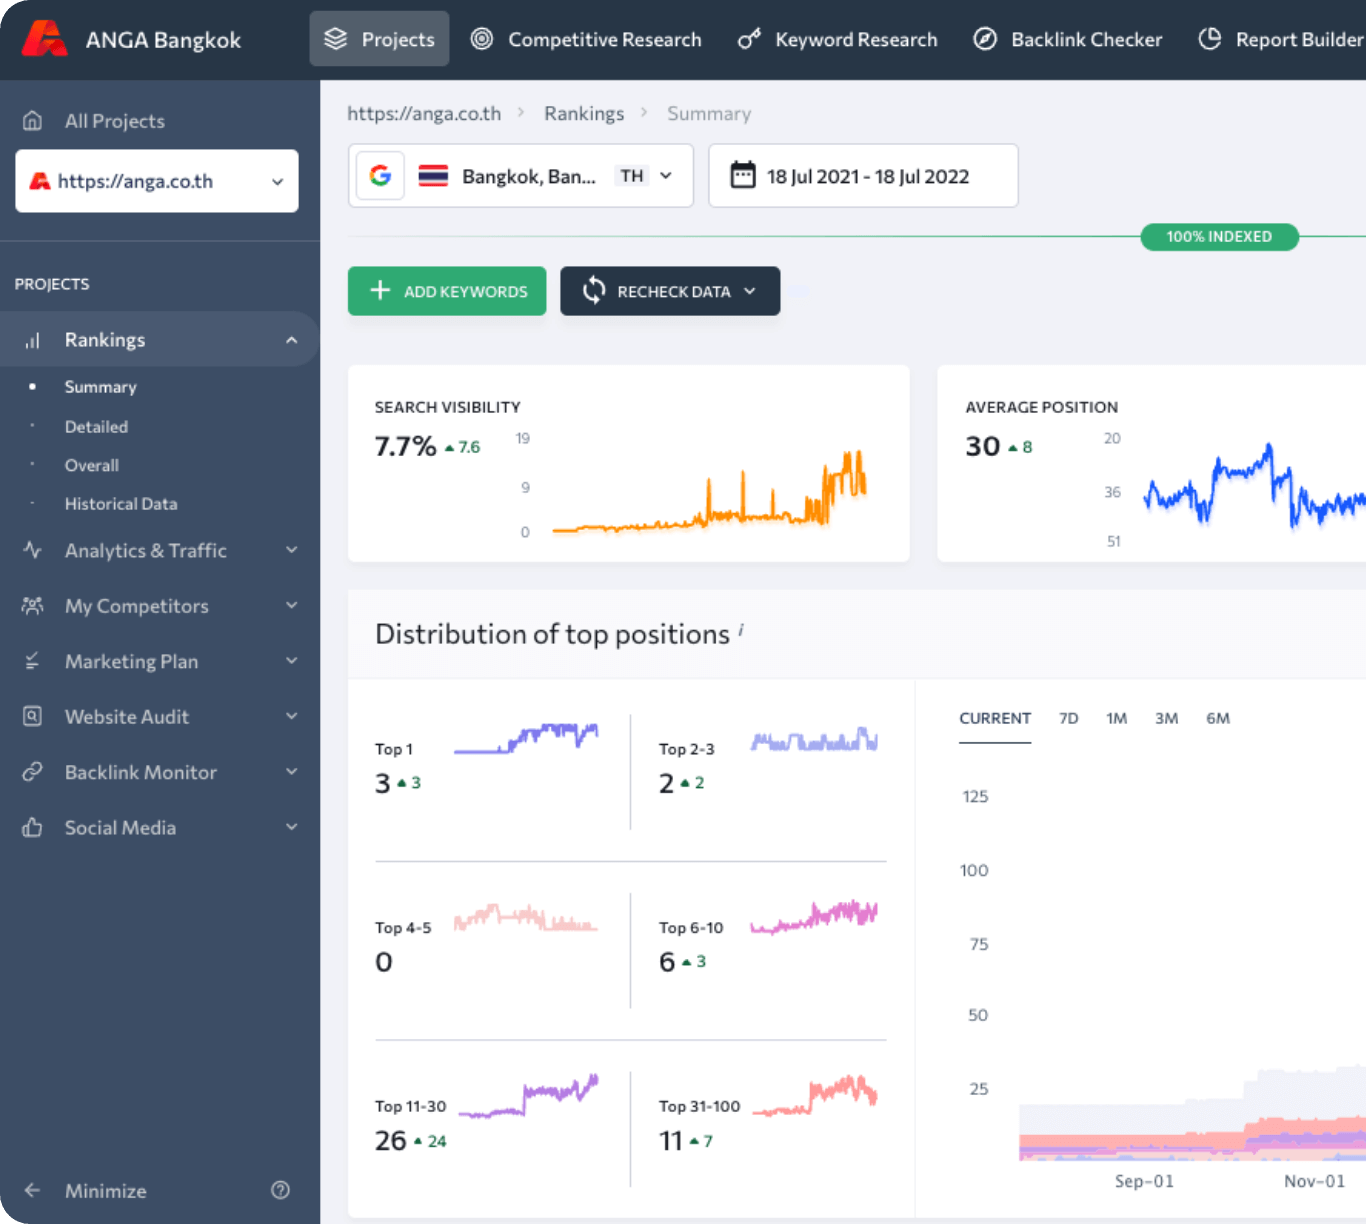Expand the Marketing Plan chevron
1366x1224 pixels.
292,661
